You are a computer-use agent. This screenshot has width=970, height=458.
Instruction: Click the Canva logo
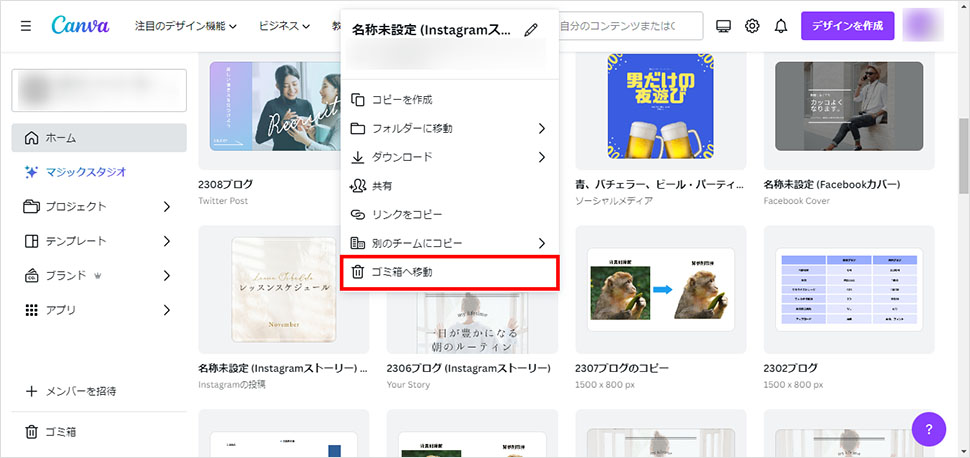click(80, 25)
